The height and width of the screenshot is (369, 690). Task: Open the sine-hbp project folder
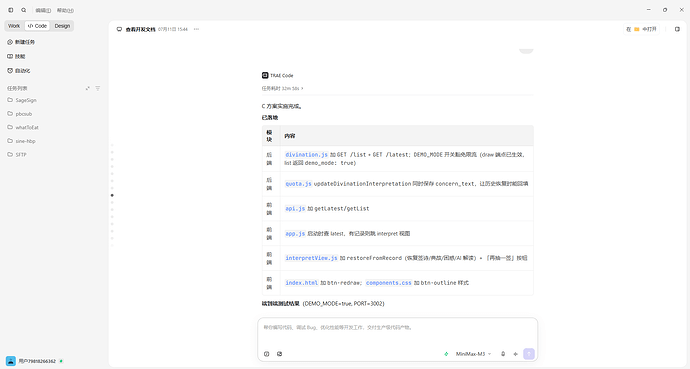point(21,141)
